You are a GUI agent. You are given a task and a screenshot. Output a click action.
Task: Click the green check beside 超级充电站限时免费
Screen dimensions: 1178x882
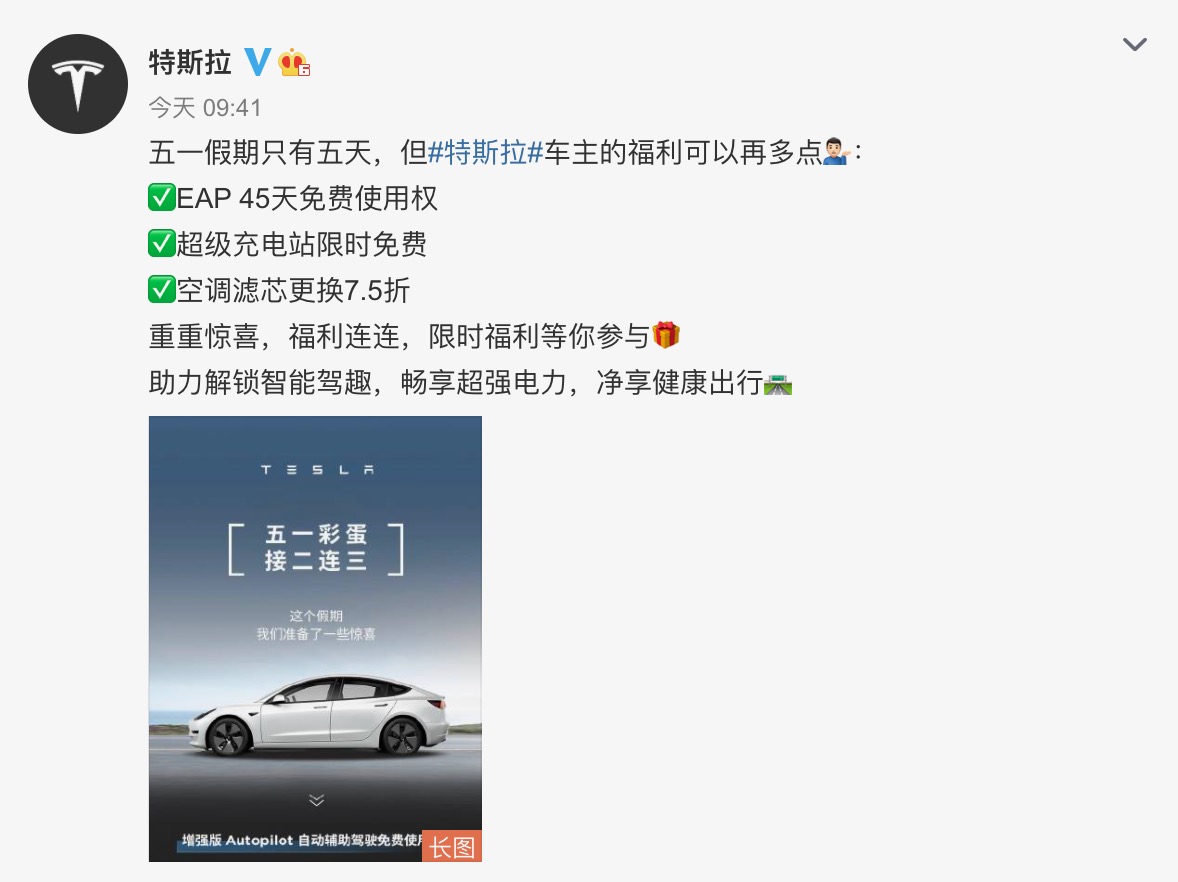(162, 243)
